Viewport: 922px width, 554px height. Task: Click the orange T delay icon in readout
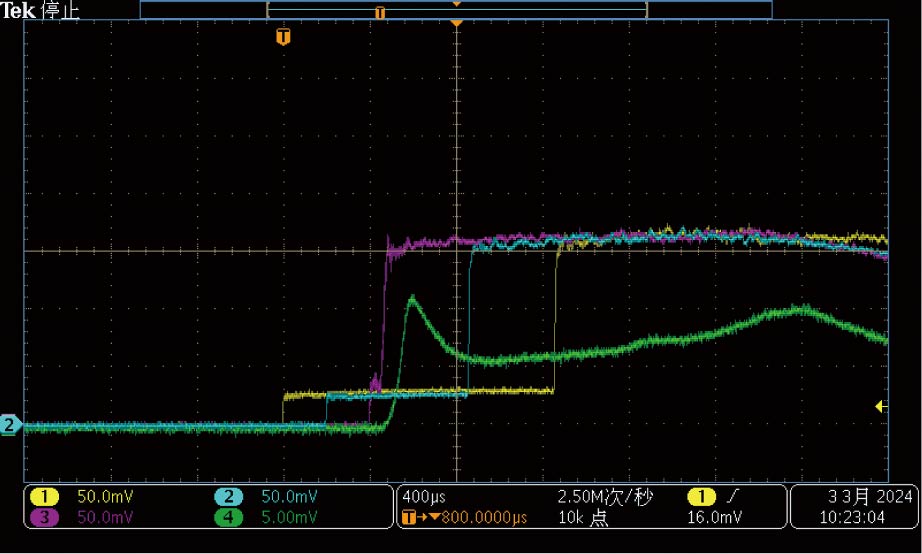pos(407,517)
